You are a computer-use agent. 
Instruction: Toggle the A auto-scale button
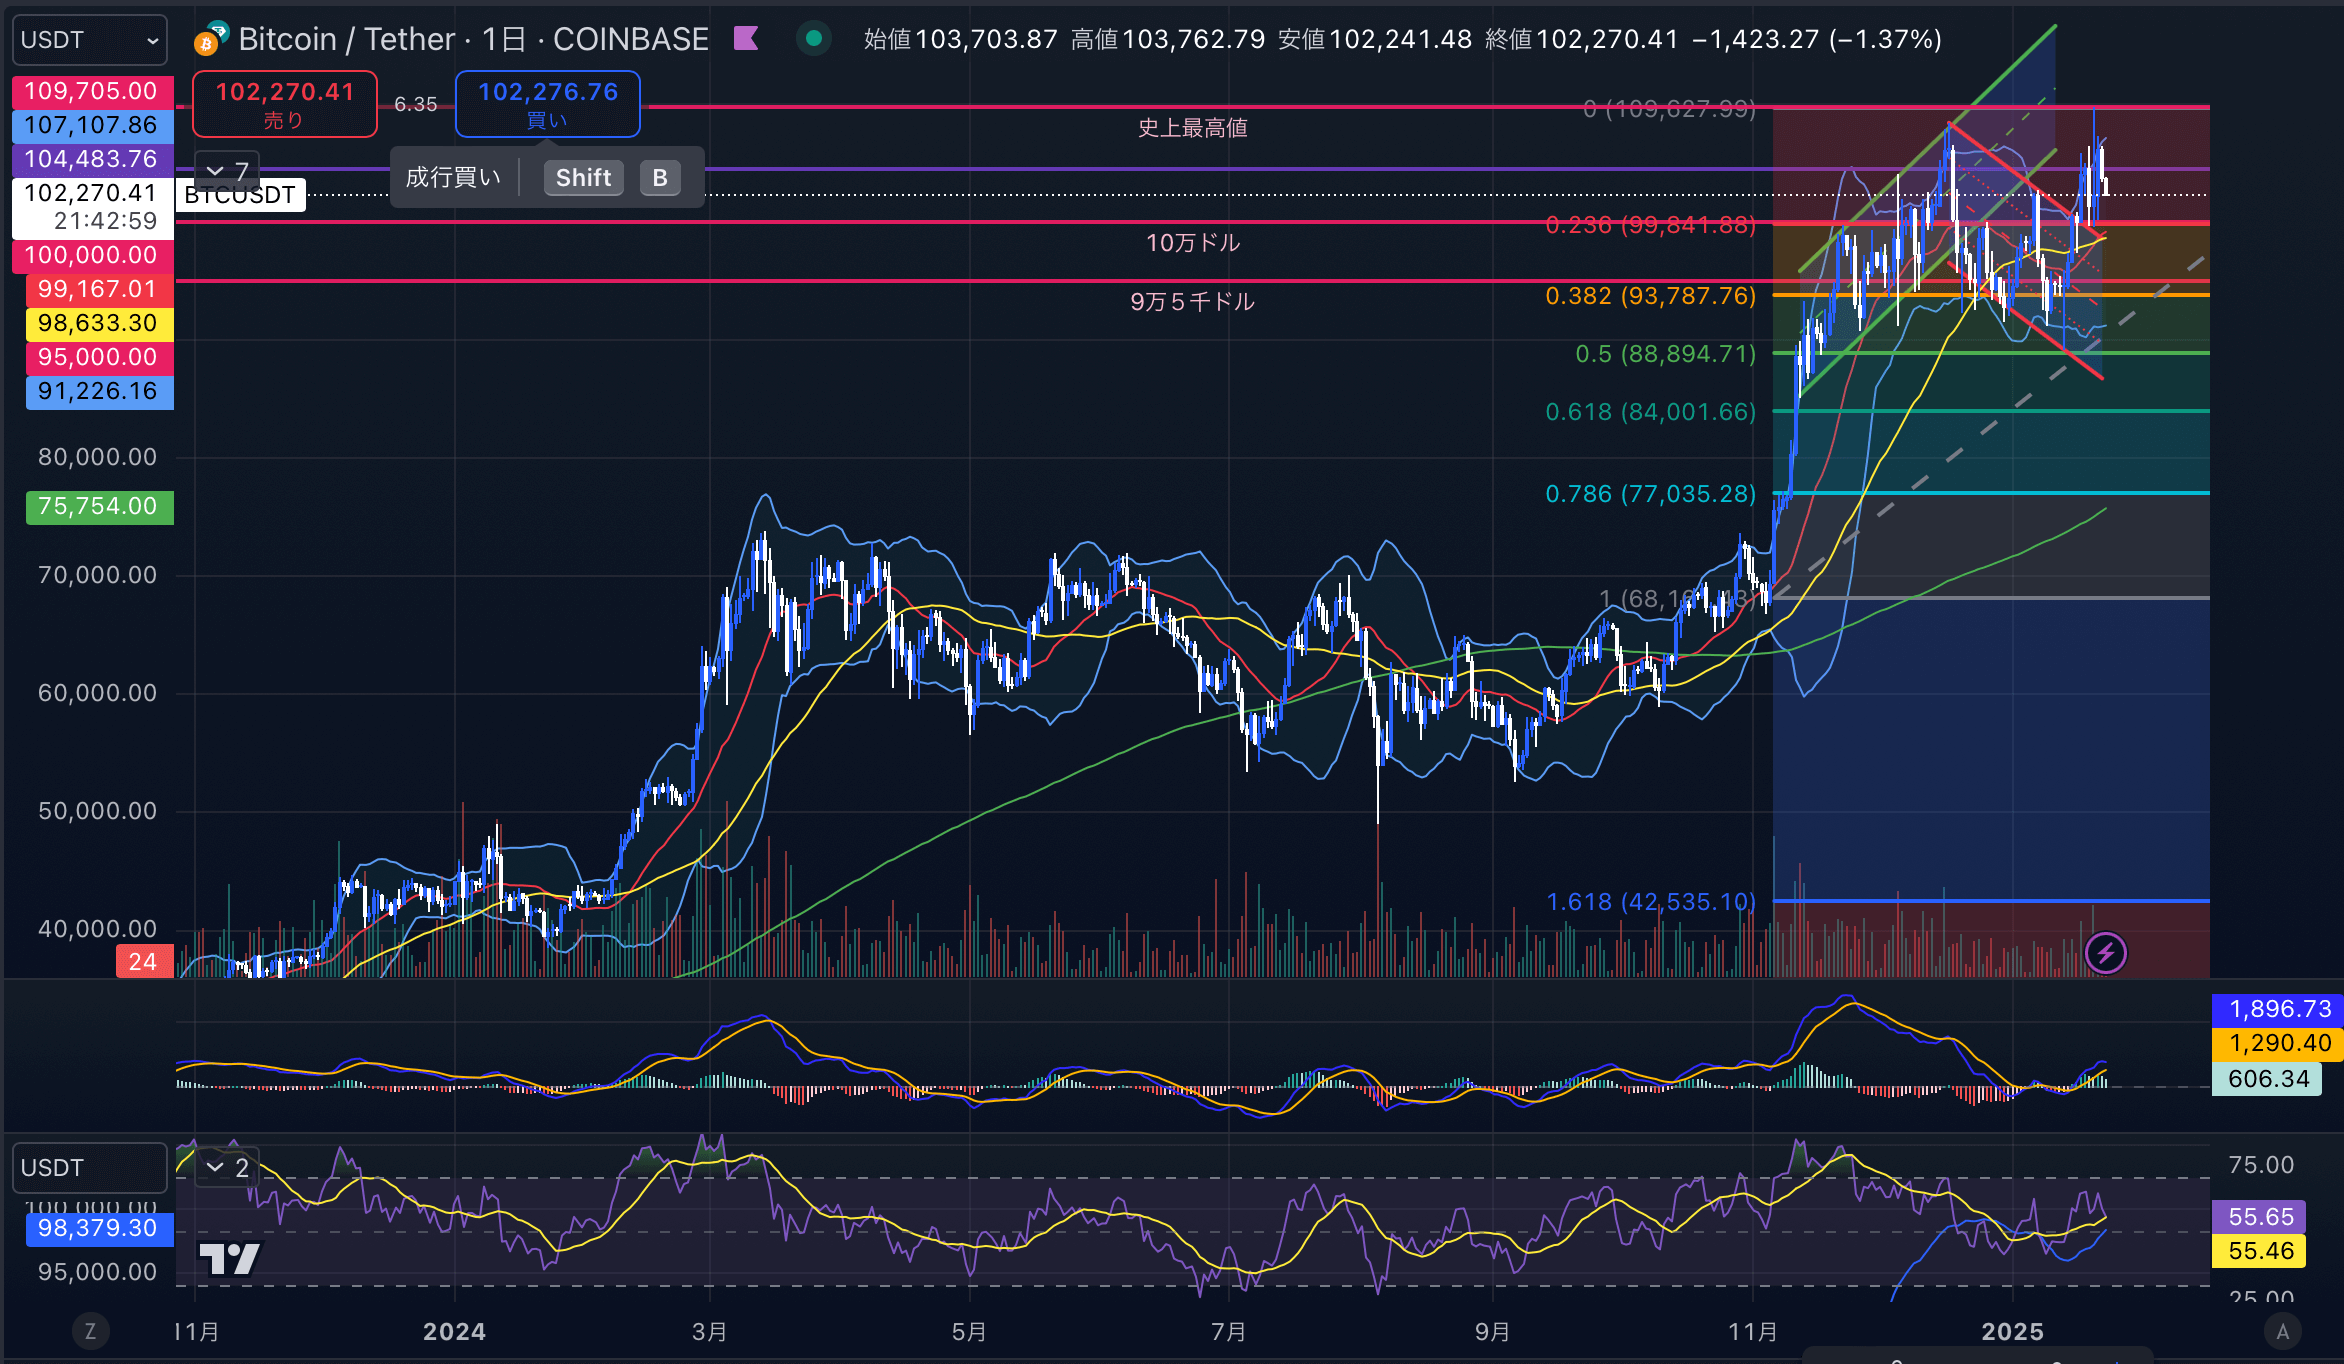(2282, 1331)
